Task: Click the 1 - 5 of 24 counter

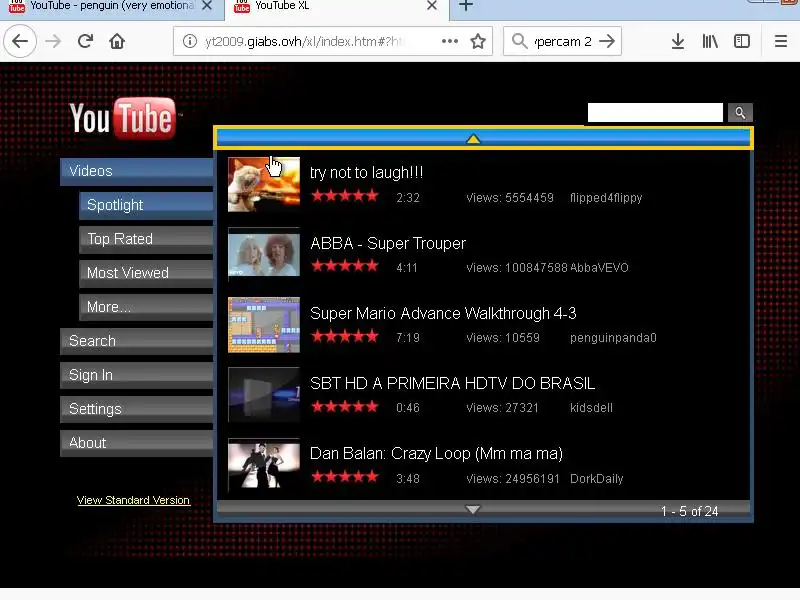Action: click(x=689, y=511)
